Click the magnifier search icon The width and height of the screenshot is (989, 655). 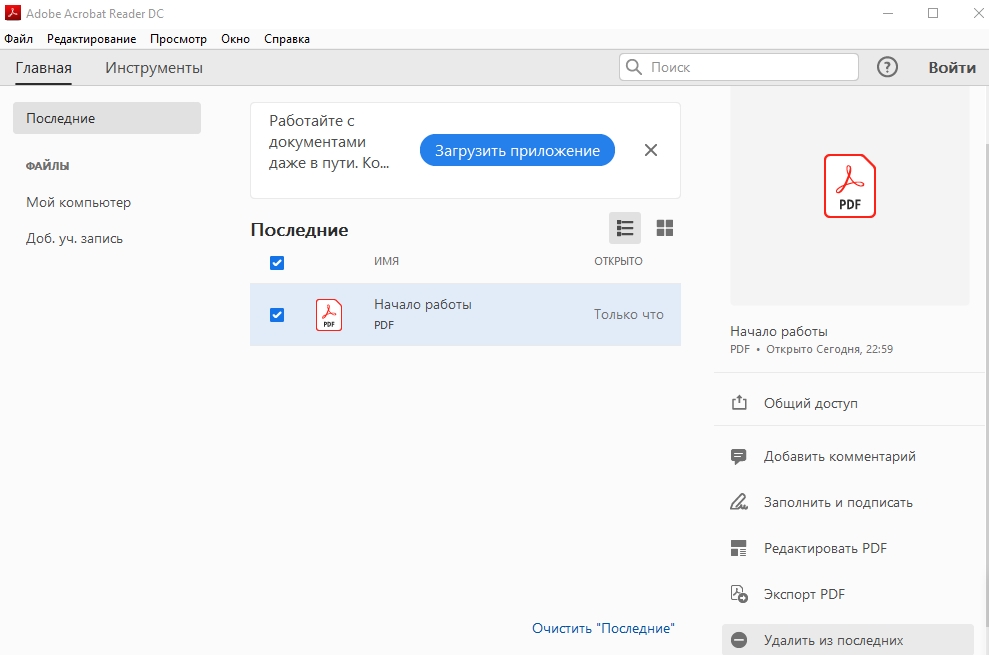pos(634,67)
